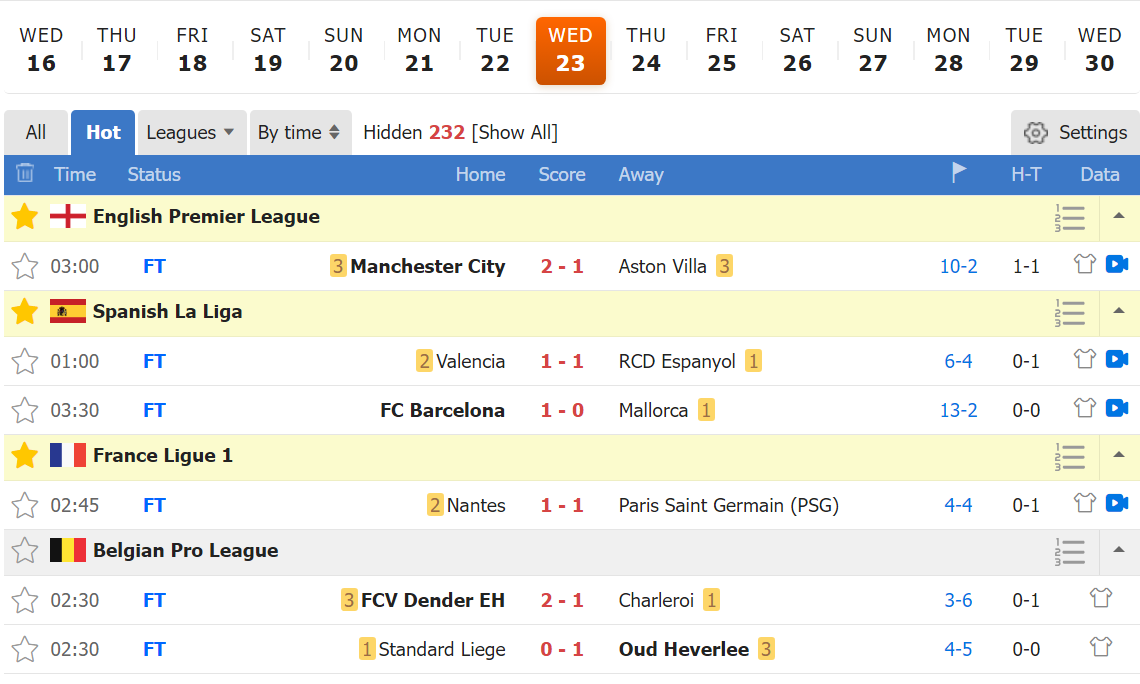Click the standings icon for English Premier League
Screen dimensions: 1140x684
coord(1070,217)
